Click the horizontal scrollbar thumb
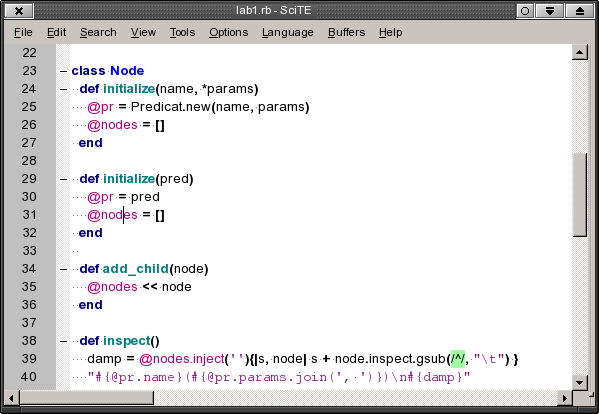The width and height of the screenshot is (599, 414). click(x=86, y=398)
